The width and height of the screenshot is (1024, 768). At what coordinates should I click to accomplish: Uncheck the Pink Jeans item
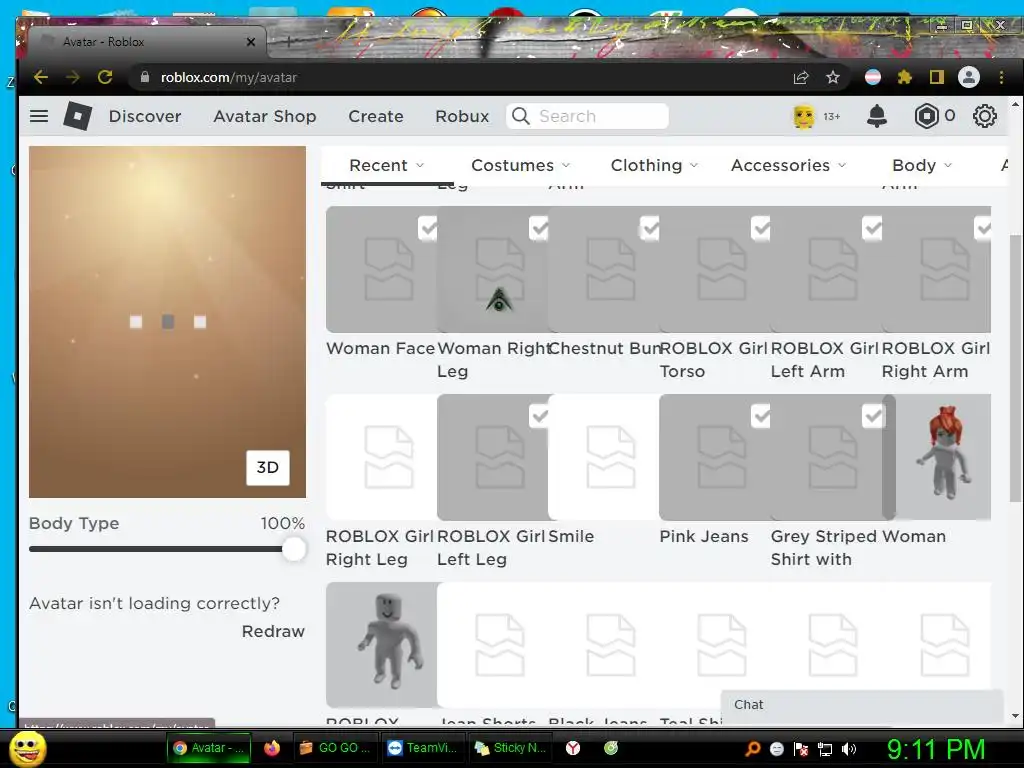pyautogui.click(x=761, y=416)
